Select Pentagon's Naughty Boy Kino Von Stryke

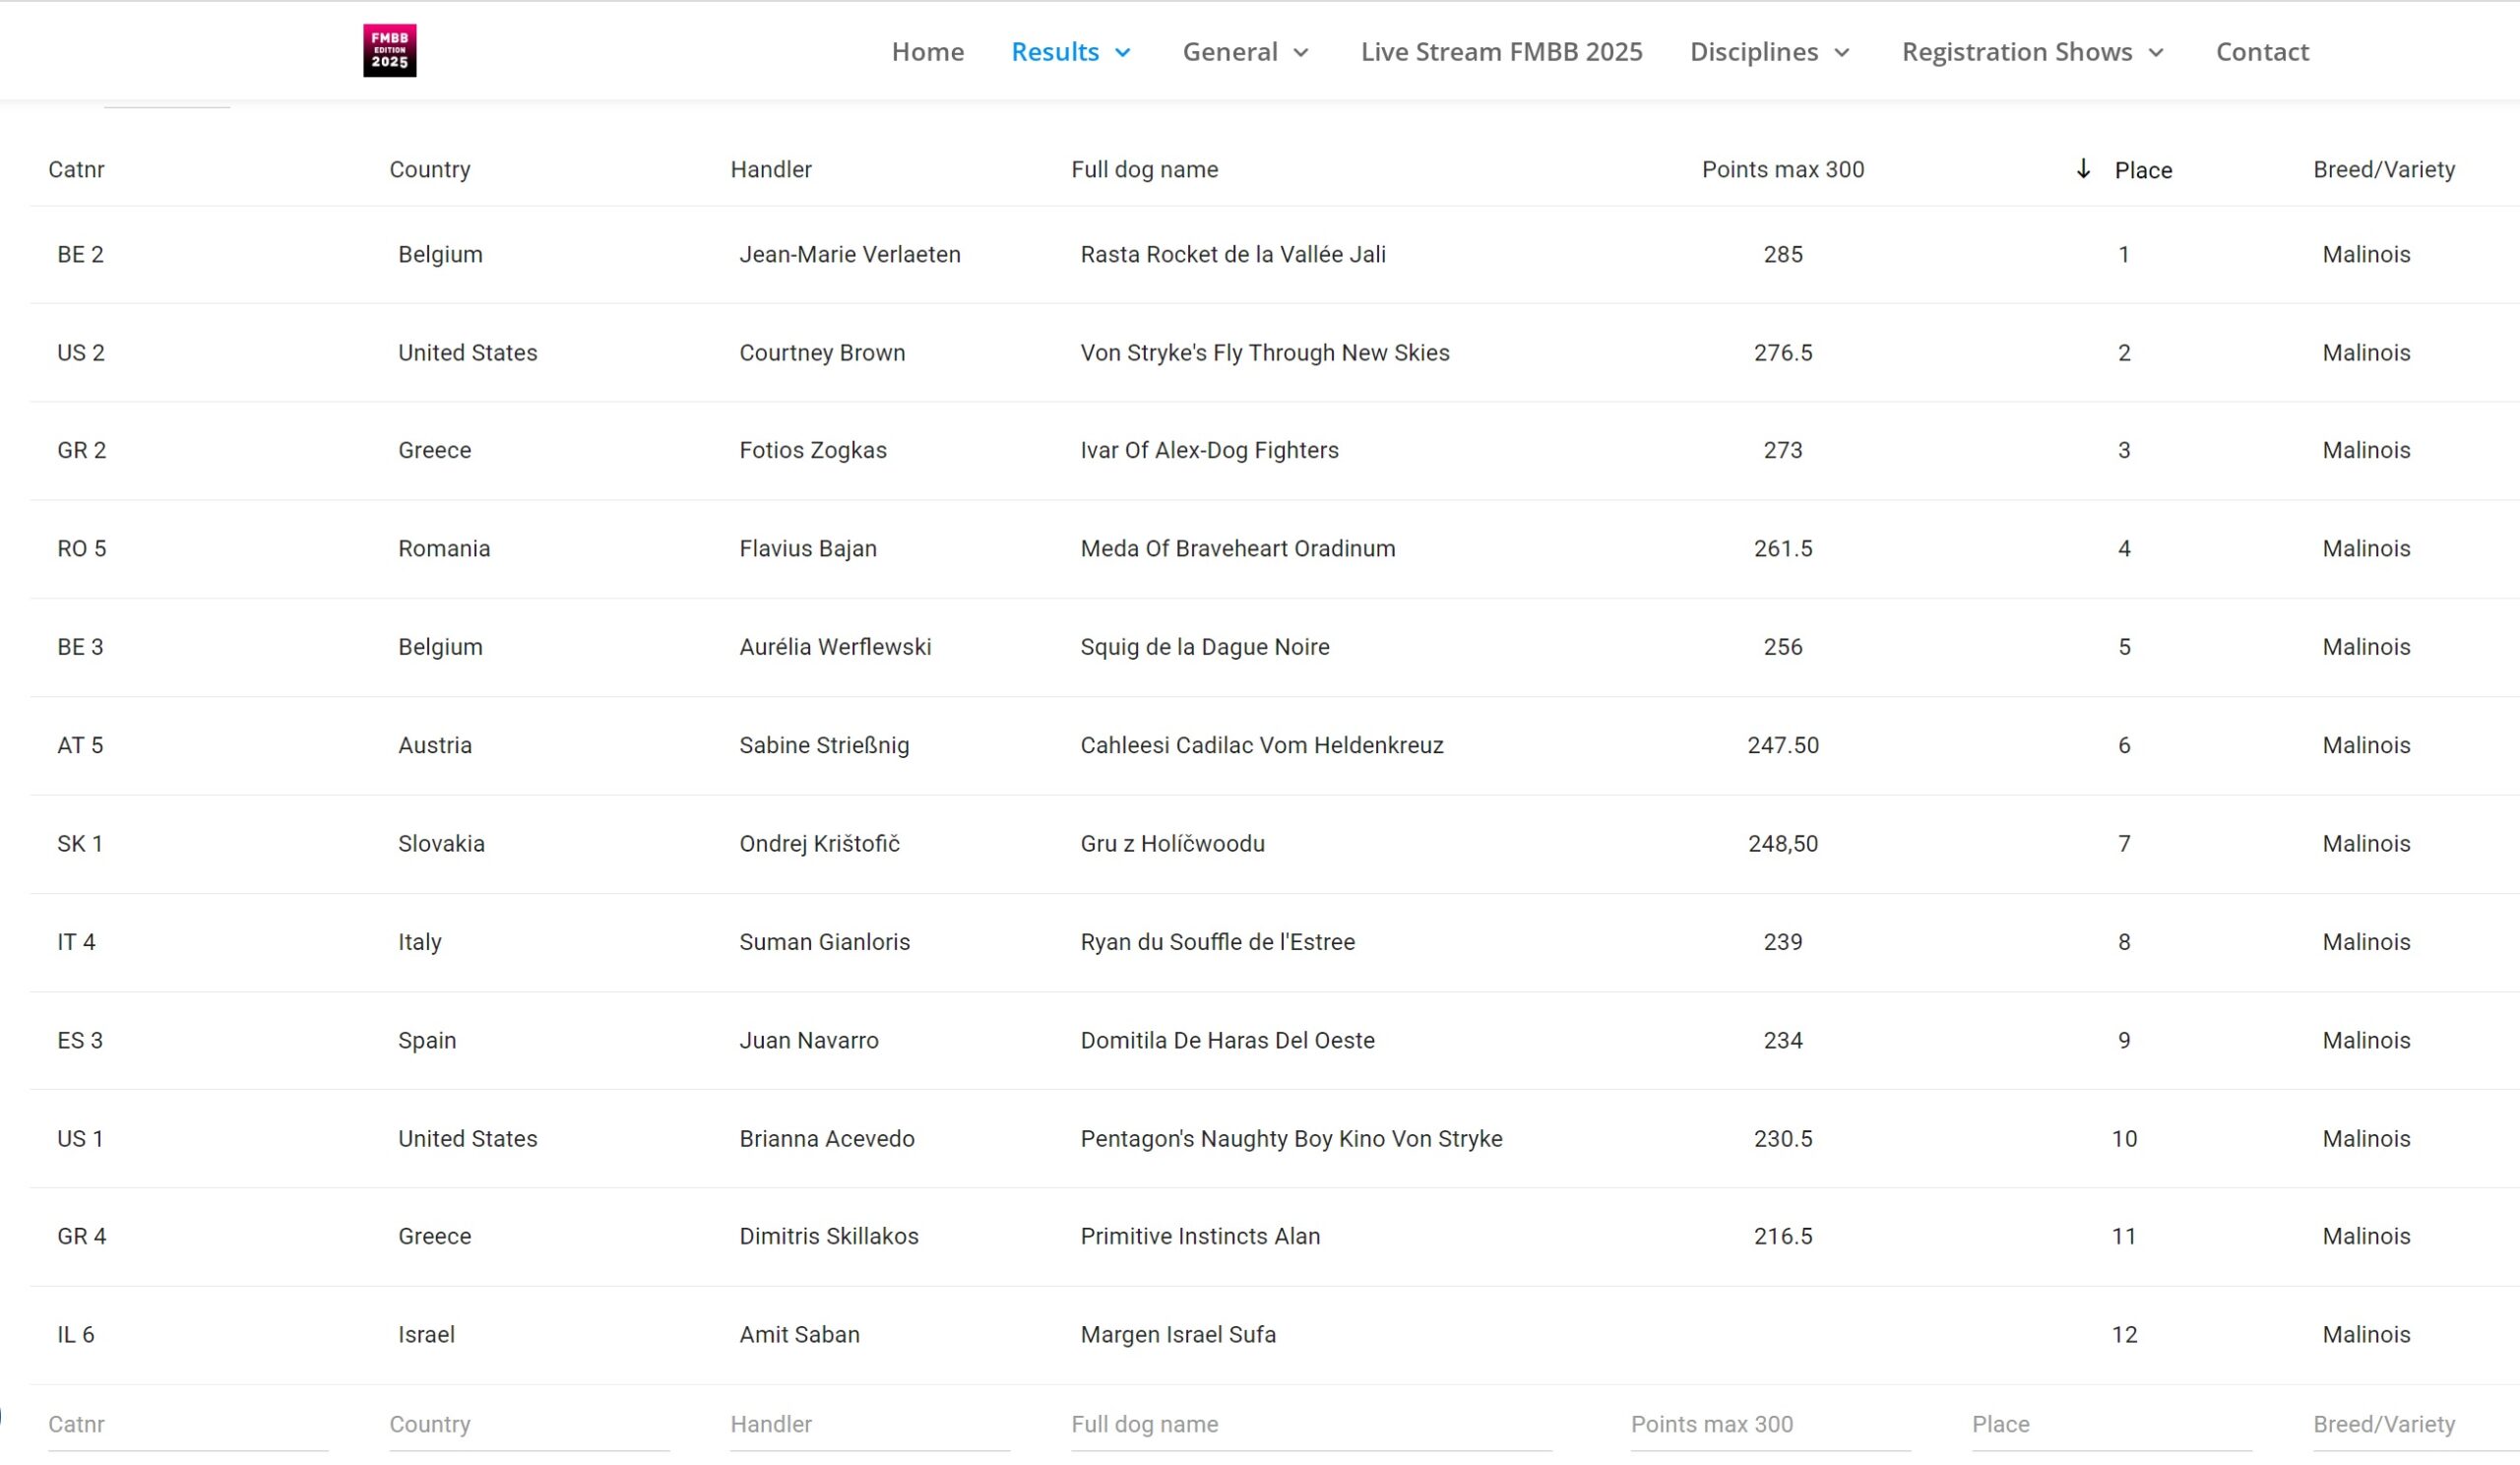click(1291, 1138)
